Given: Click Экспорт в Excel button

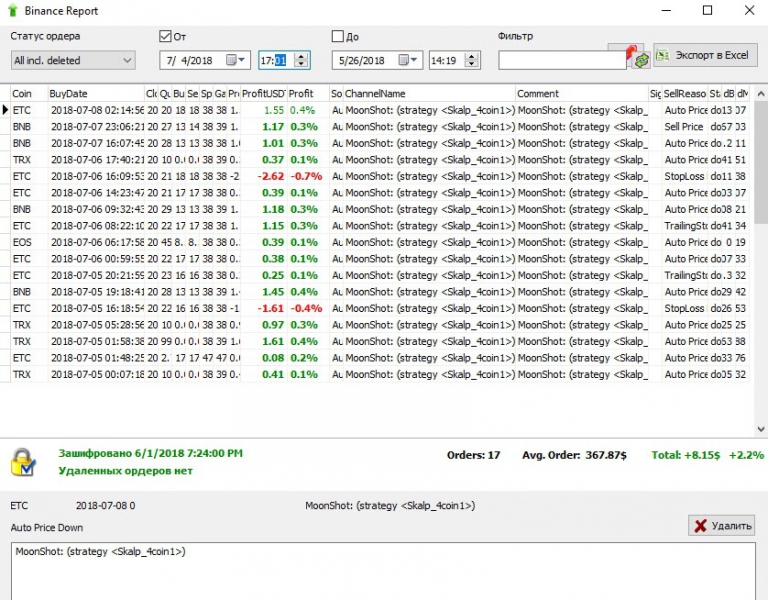Looking at the screenshot, I should 705,55.
